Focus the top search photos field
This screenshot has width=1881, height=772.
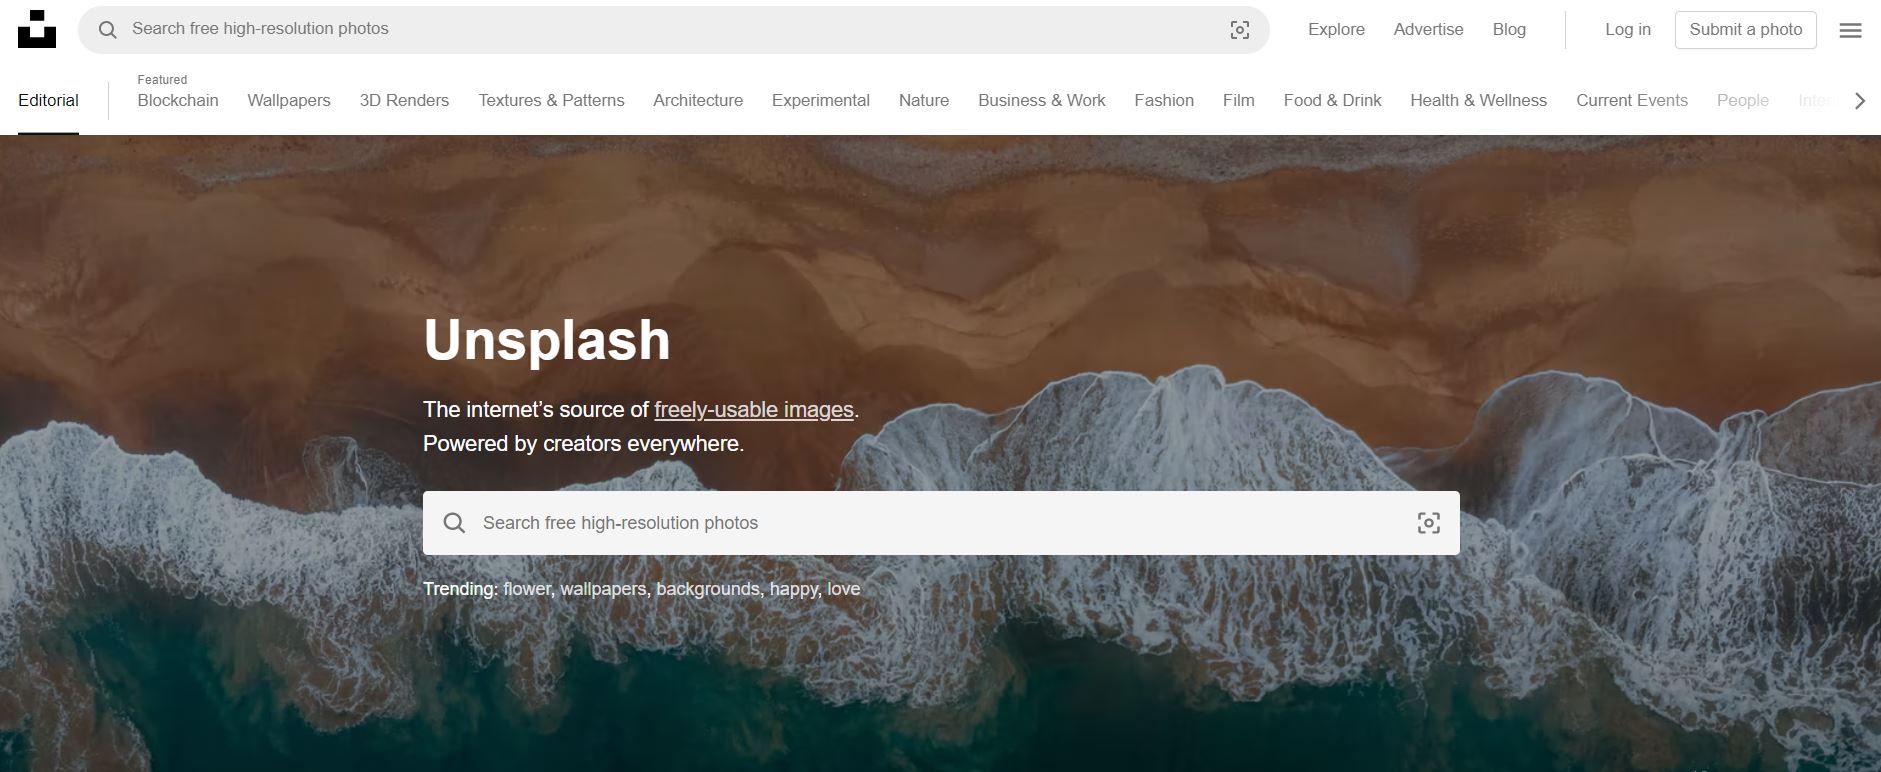click(674, 30)
